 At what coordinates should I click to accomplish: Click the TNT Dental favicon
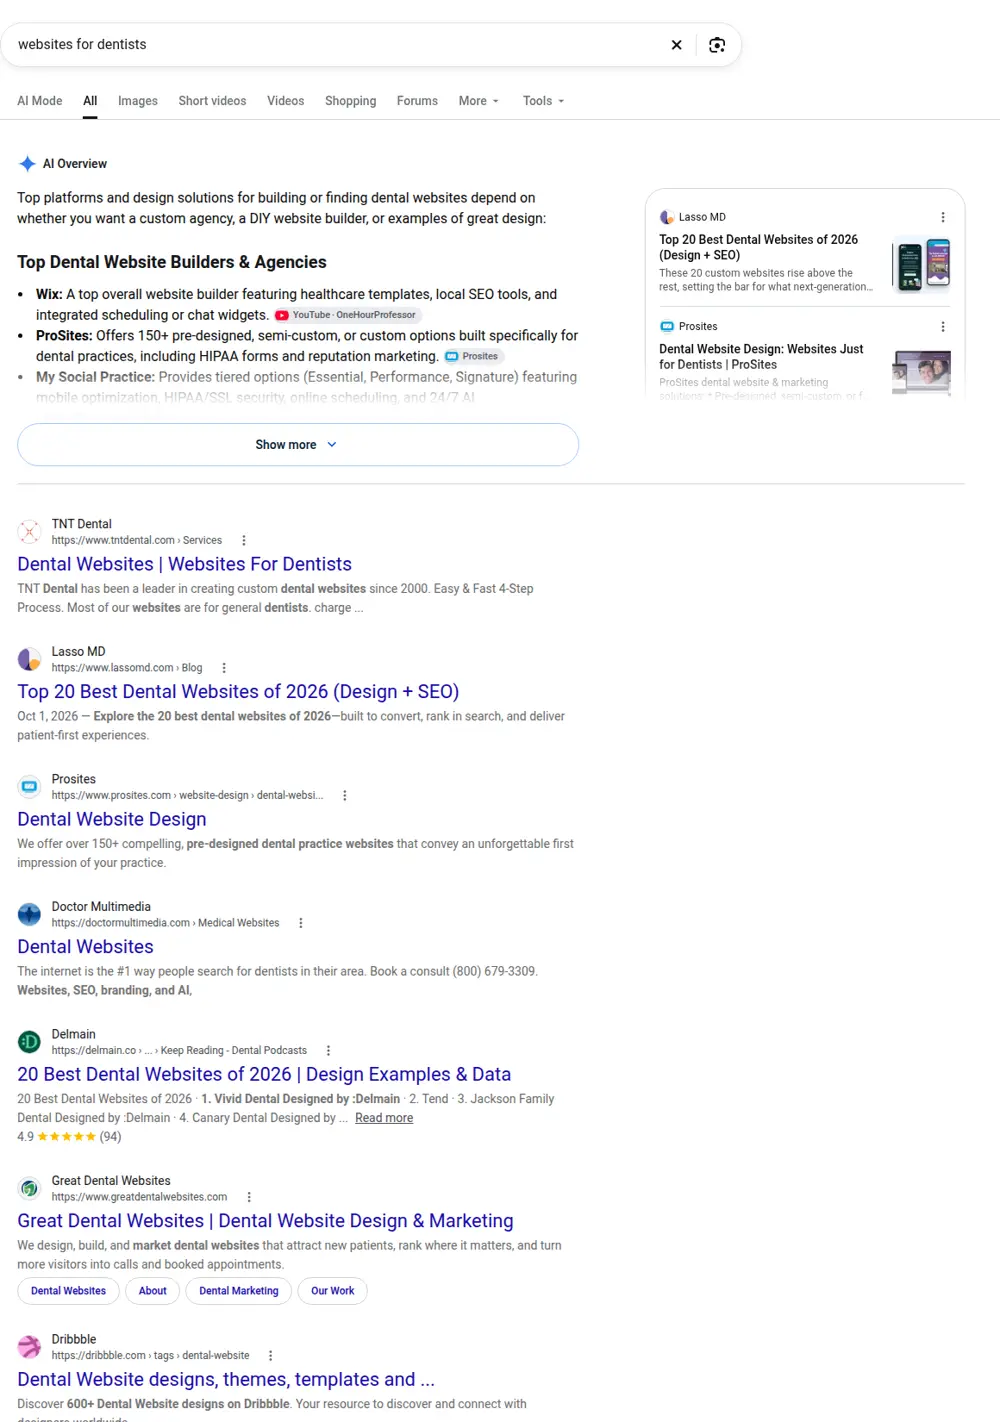[30, 532]
